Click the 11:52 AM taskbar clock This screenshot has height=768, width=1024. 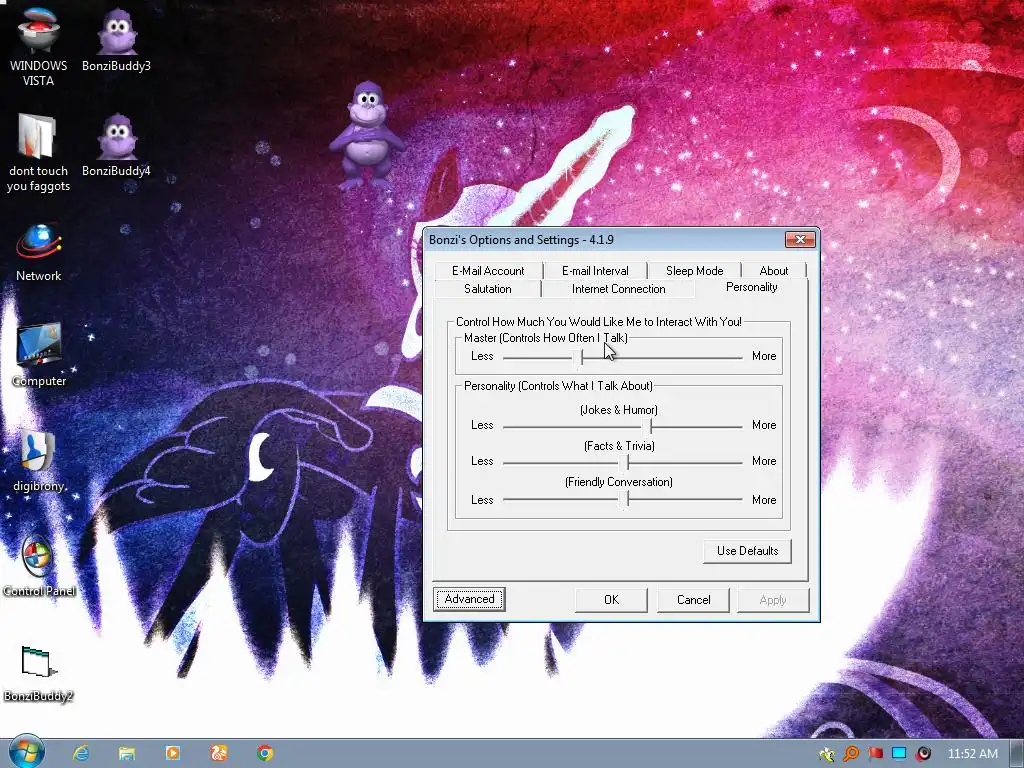pyautogui.click(x=972, y=754)
